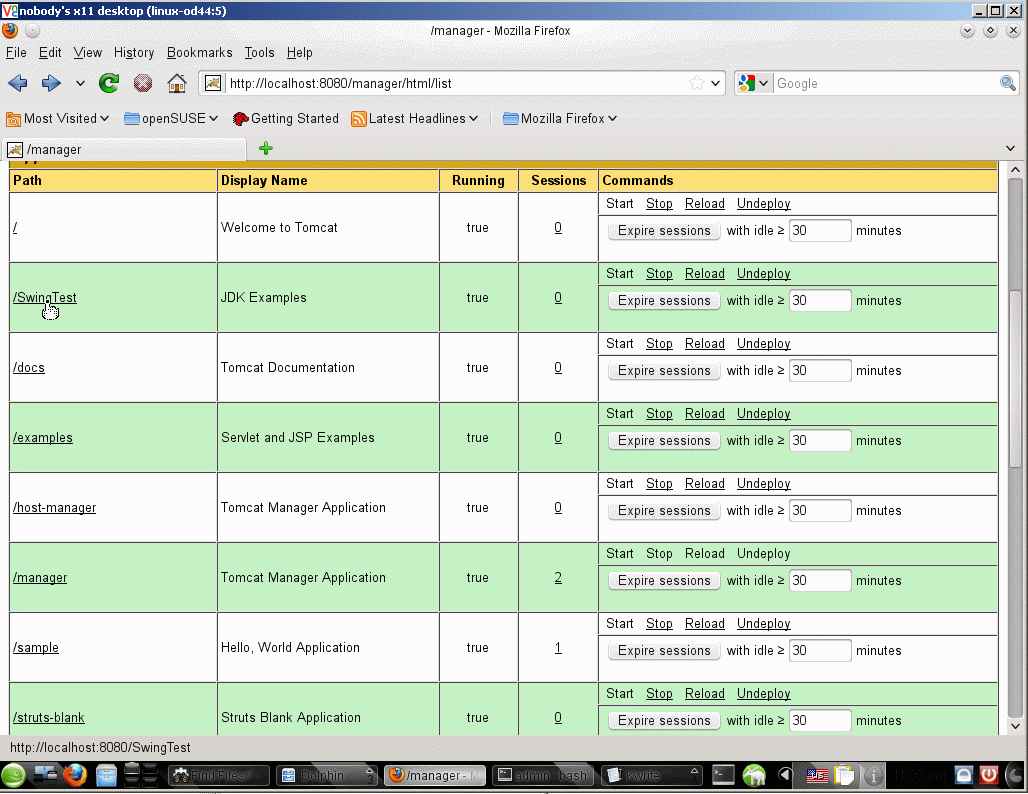The height and width of the screenshot is (794, 1028).
Task: Click the site favicon in the URL bar
Action: 213,83
